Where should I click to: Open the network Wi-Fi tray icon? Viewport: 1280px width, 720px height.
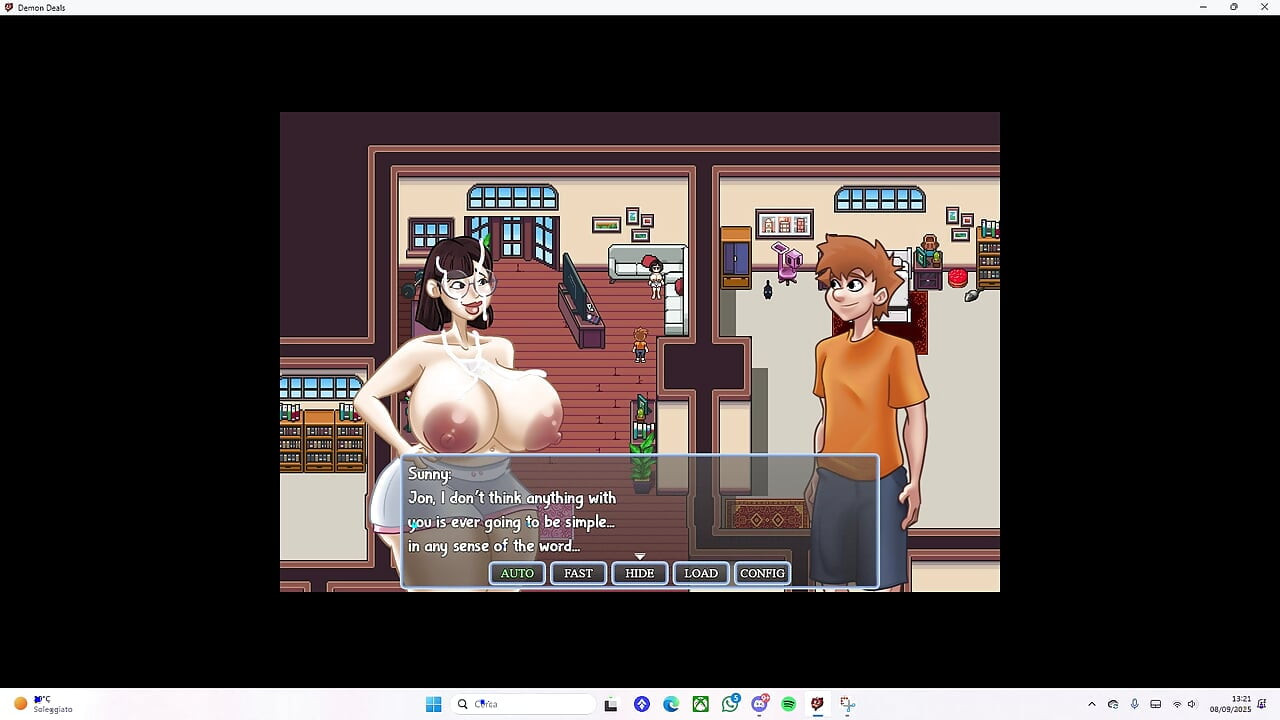[1177, 704]
